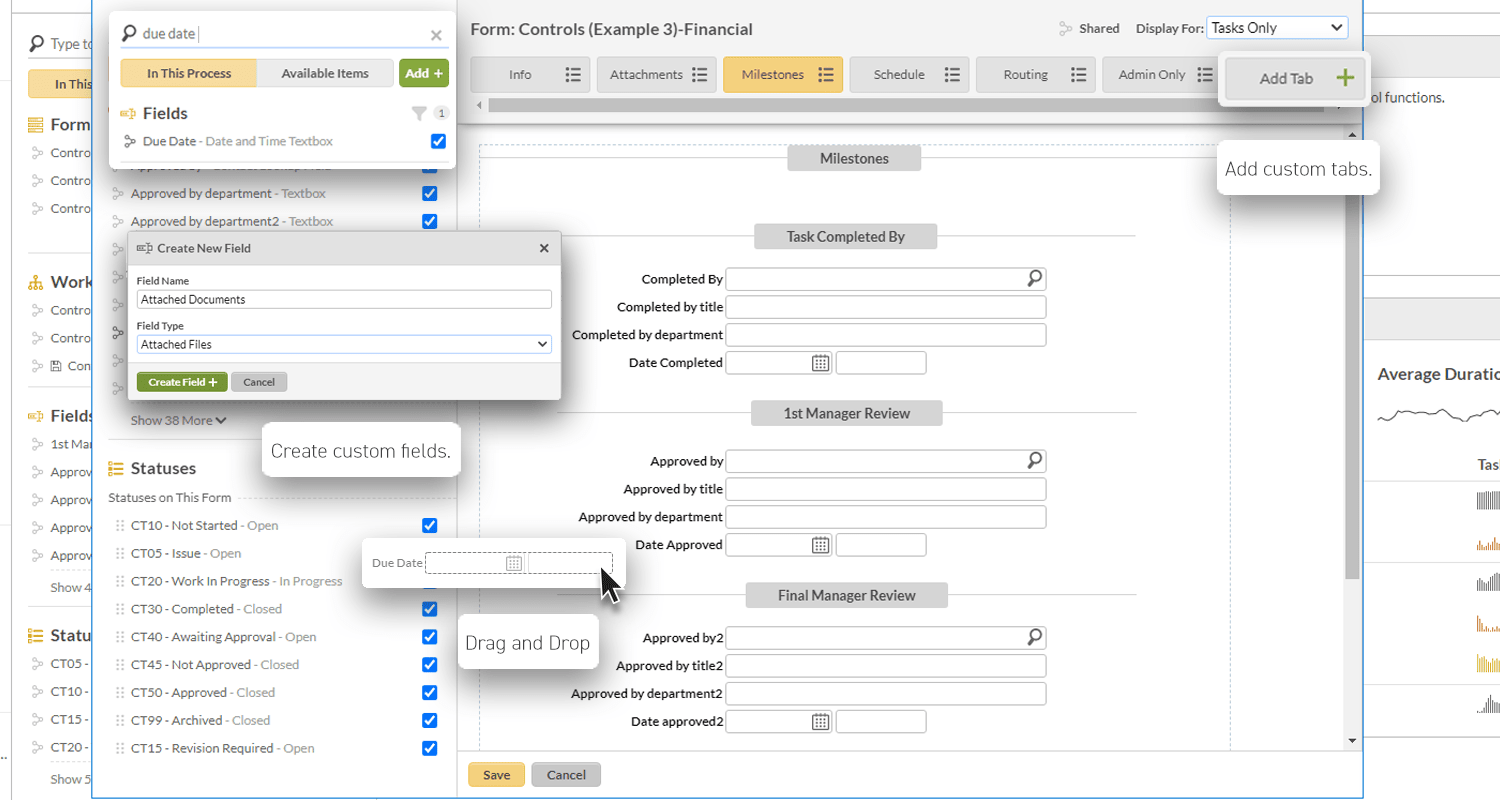Viewport: 1500px width, 800px height.
Task: Open calendar picker for Date Approved
Action: (820, 545)
